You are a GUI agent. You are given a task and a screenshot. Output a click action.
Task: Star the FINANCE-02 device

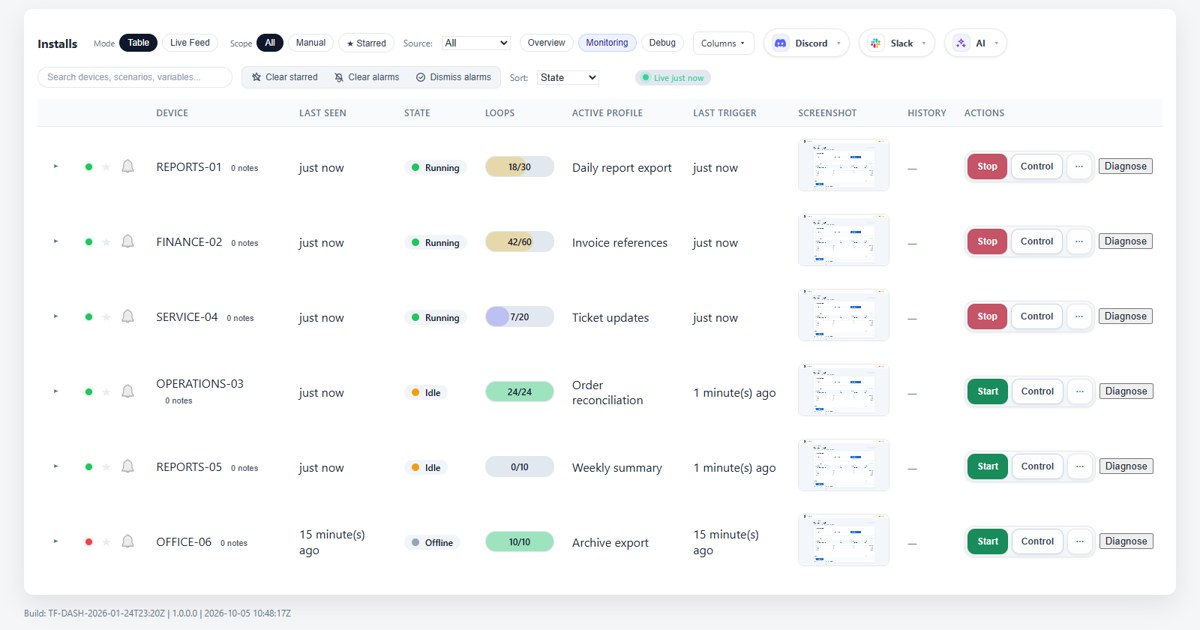click(106, 242)
